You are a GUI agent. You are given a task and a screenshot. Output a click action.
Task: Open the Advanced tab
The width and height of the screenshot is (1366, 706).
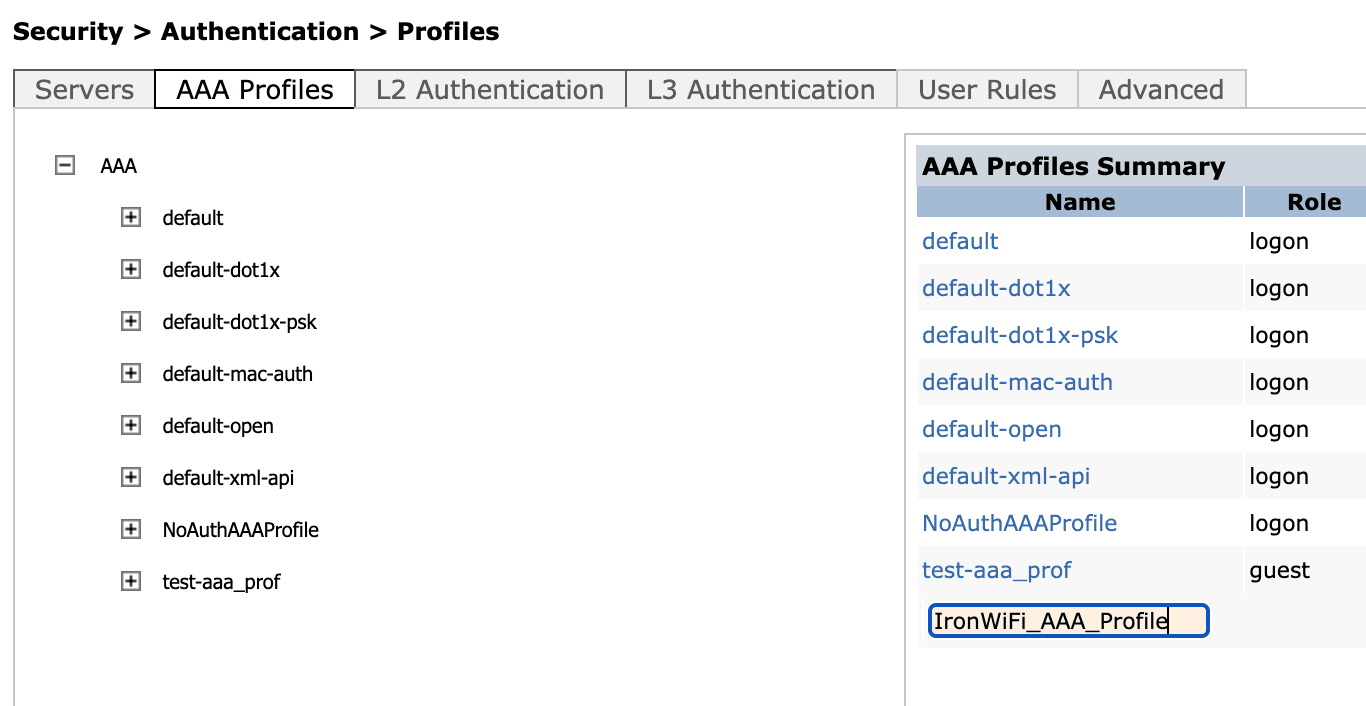[x=1161, y=90]
